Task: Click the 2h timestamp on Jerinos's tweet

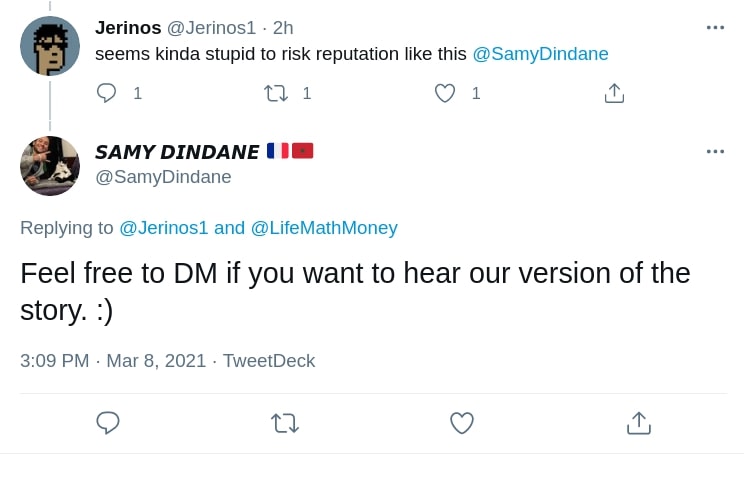Action: tap(283, 28)
